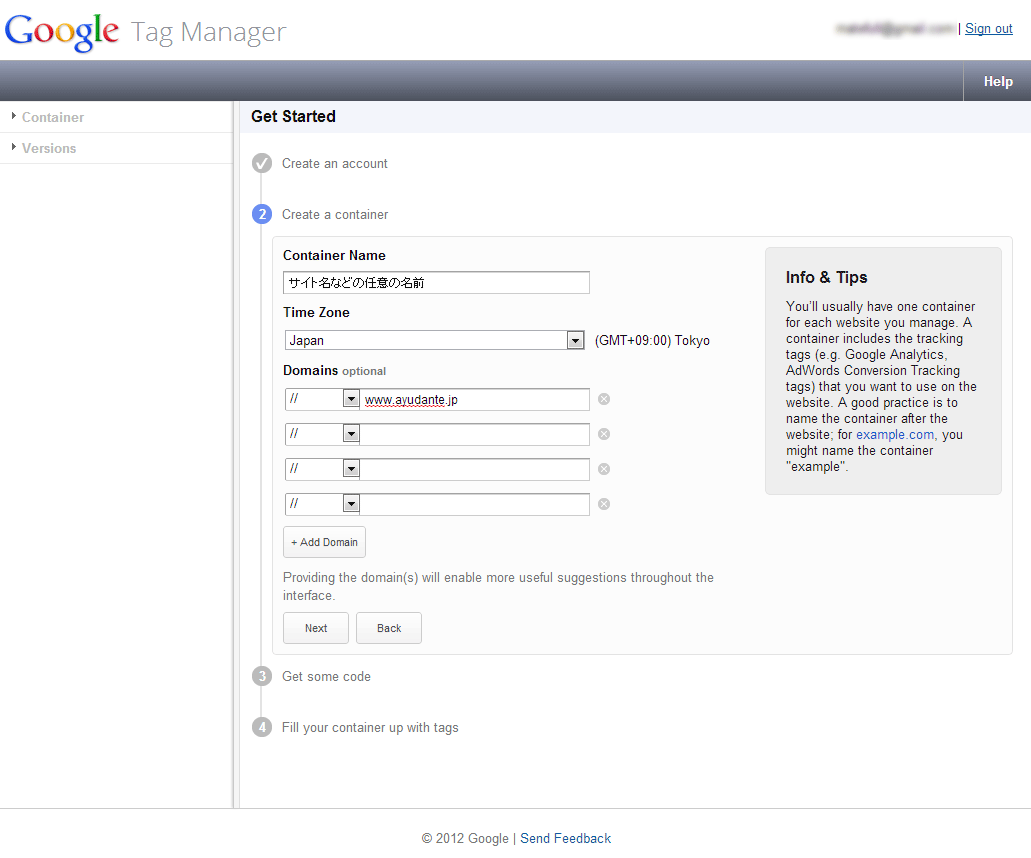This screenshot has height=858, width=1031.
Task: Click the Google Tag Manager logo
Action: pyautogui.click(x=145, y=31)
